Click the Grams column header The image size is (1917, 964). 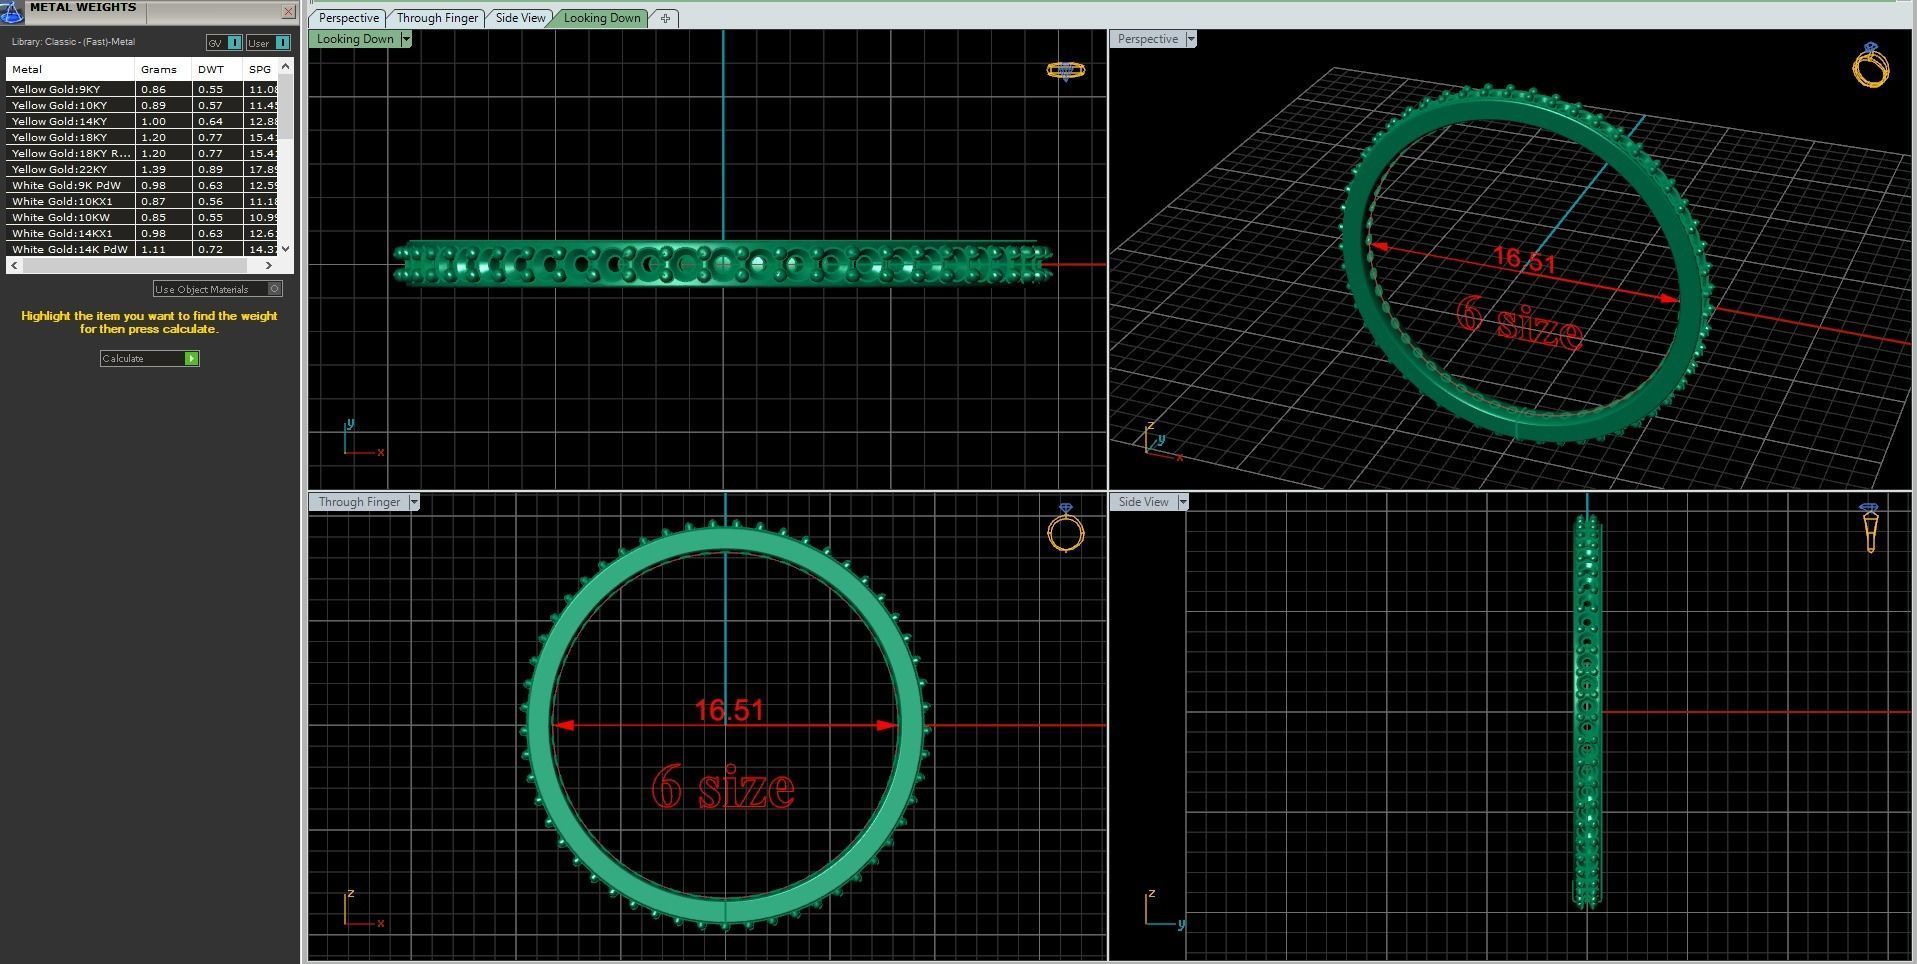point(163,69)
